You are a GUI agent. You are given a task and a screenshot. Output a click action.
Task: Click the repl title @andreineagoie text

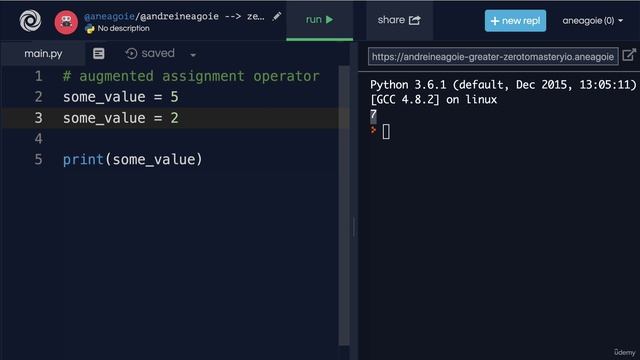pos(179,16)
